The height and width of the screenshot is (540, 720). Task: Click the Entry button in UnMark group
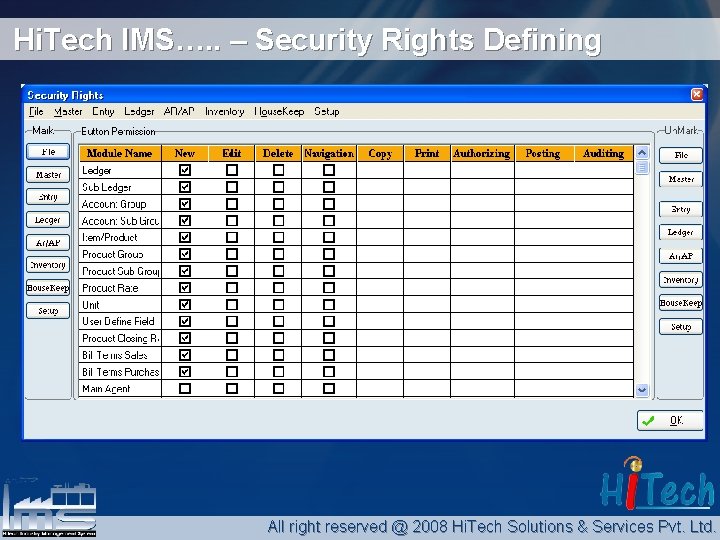681,209
